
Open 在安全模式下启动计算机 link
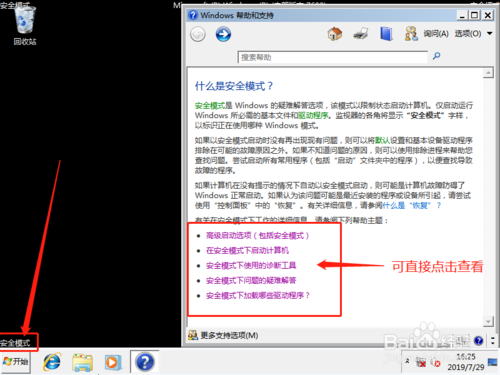247,251
